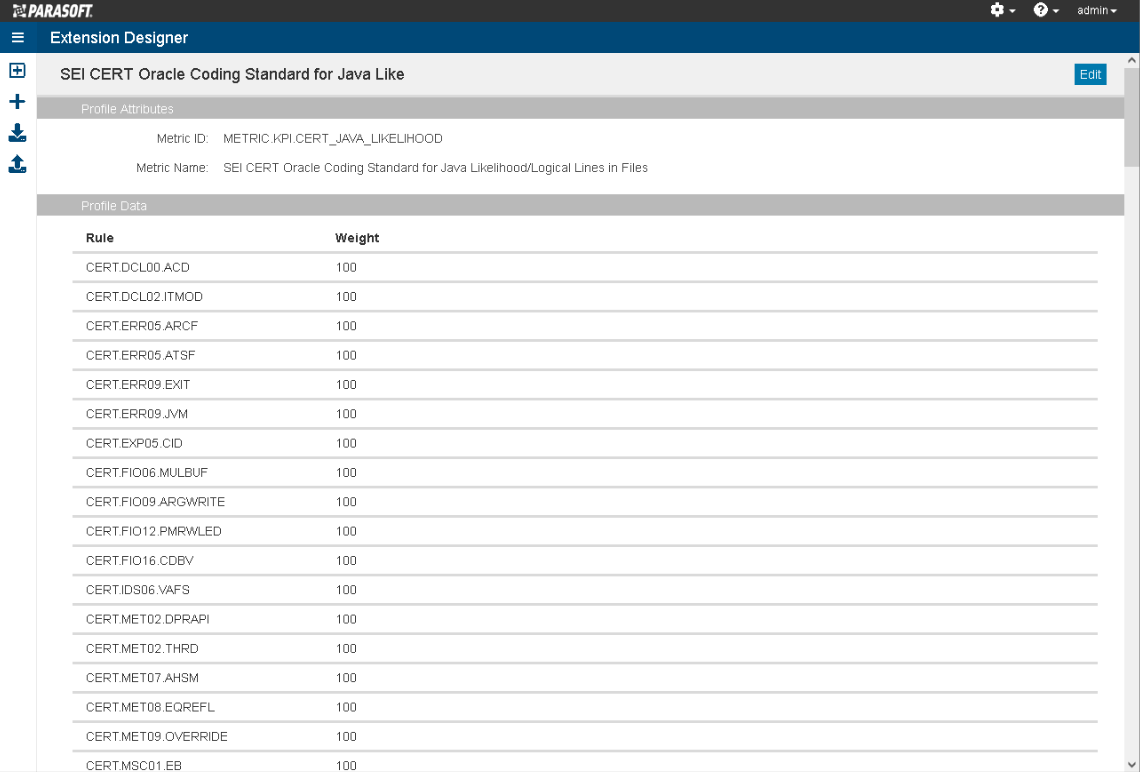Click weight 100 in CERT.ERR09.EXIT row

(346, 385)
